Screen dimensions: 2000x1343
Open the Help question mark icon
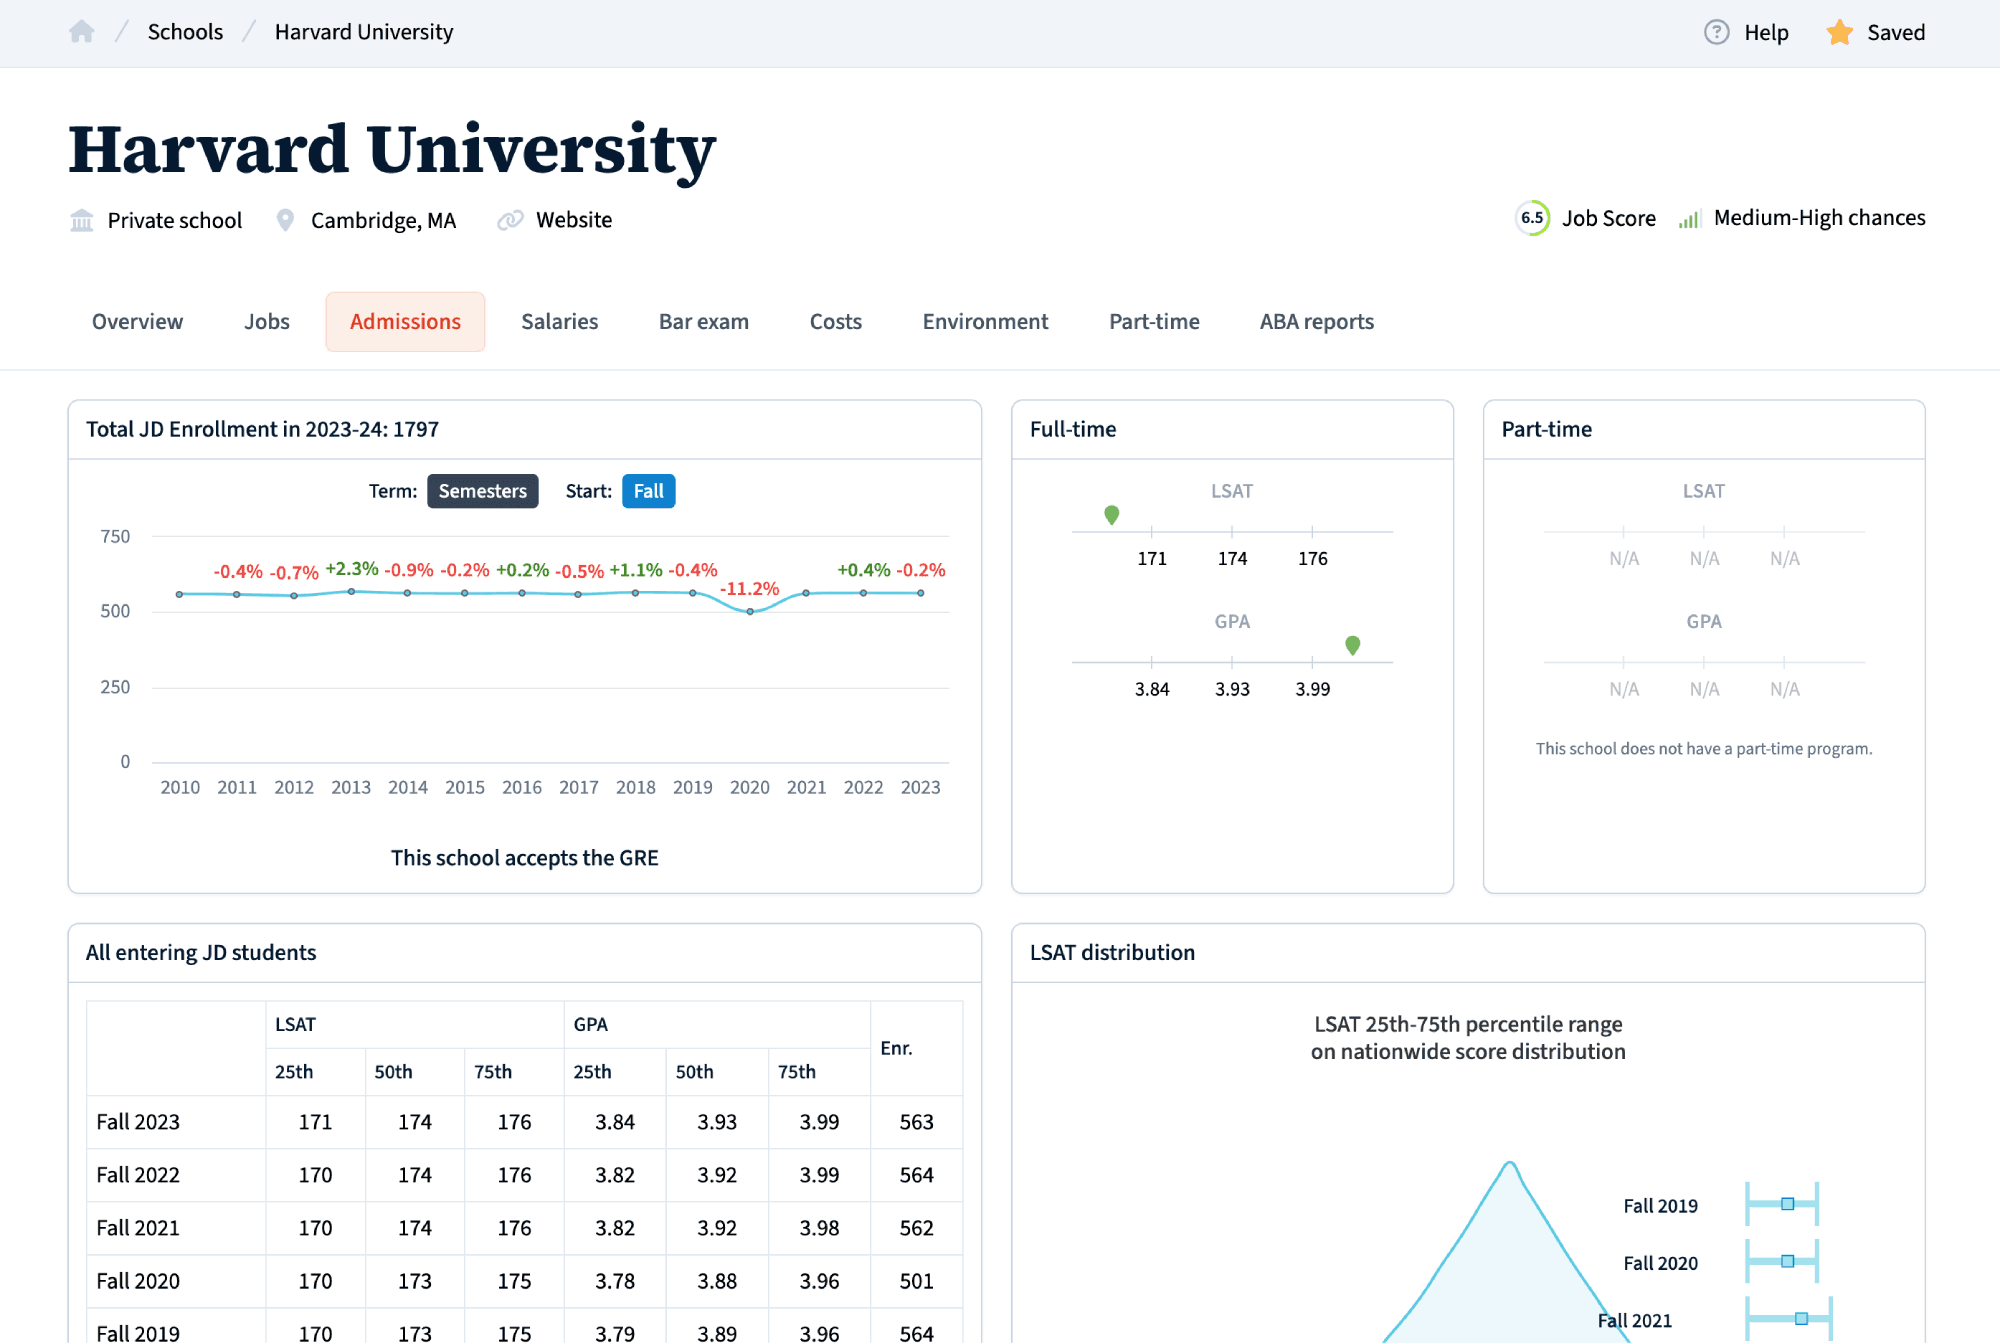pyautogui.click(x=1716, y=32)
